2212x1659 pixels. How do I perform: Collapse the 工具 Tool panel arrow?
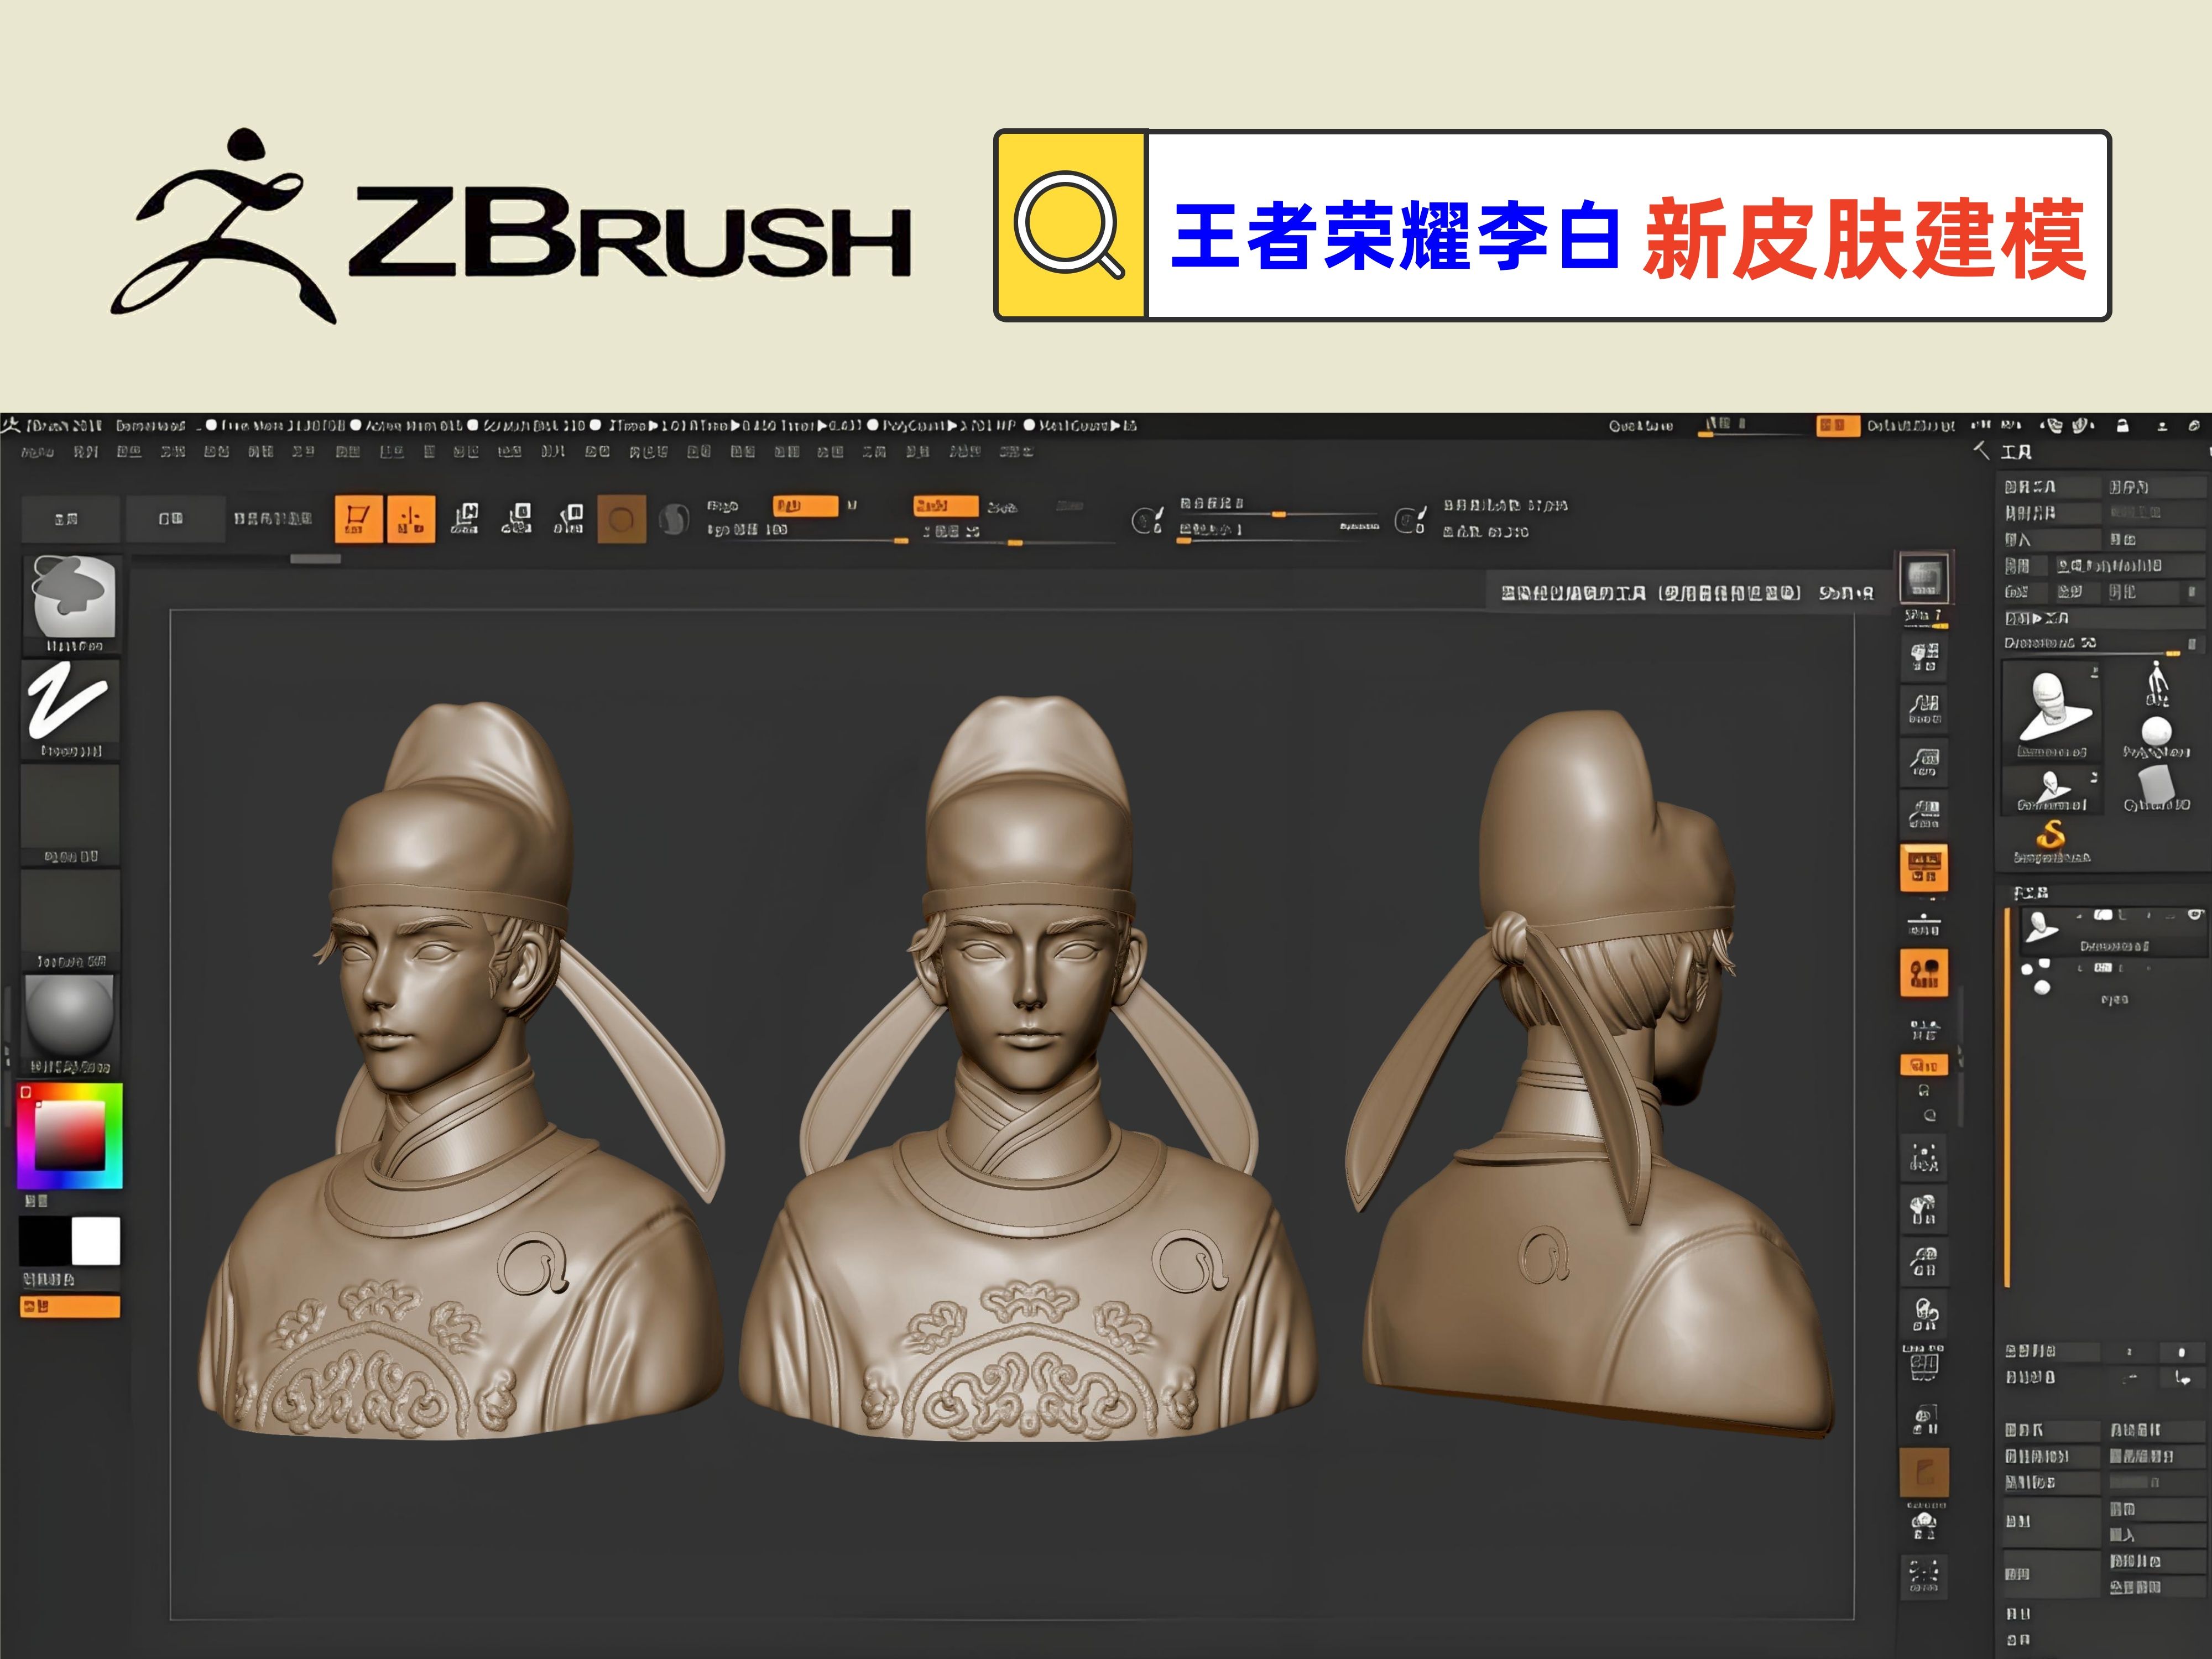click(x=1981, y=451)
